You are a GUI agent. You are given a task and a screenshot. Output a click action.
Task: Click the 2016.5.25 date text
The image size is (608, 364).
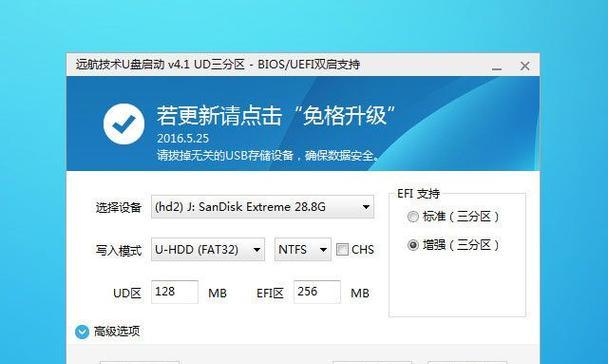click(183, 138)
